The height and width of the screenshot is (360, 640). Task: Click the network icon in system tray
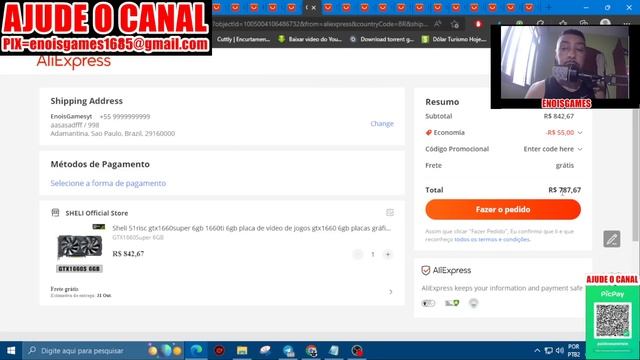[x=549, y=351]
